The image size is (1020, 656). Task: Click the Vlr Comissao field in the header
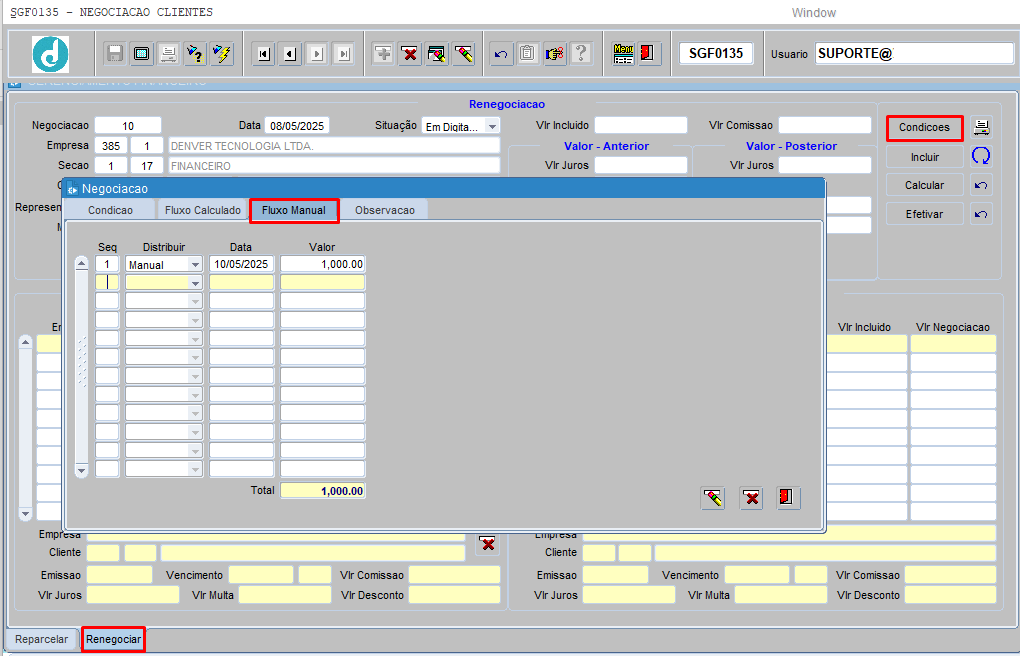(824, 126)
